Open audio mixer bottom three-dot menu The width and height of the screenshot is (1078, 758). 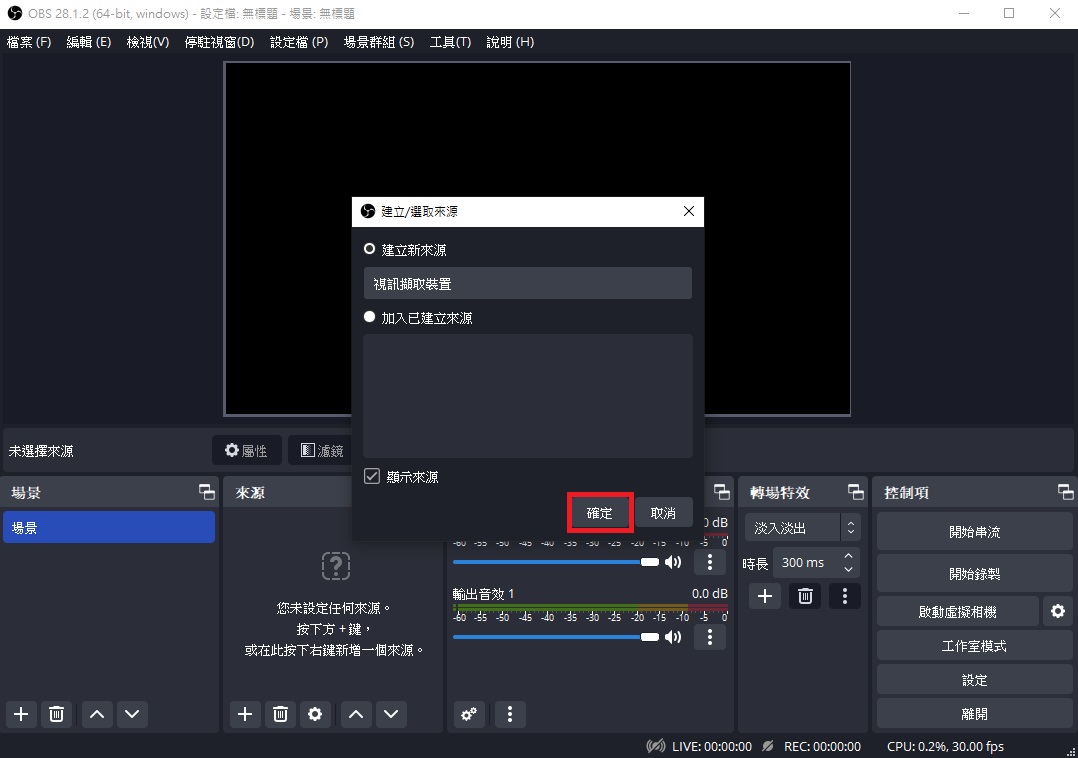tap(509, 714)
